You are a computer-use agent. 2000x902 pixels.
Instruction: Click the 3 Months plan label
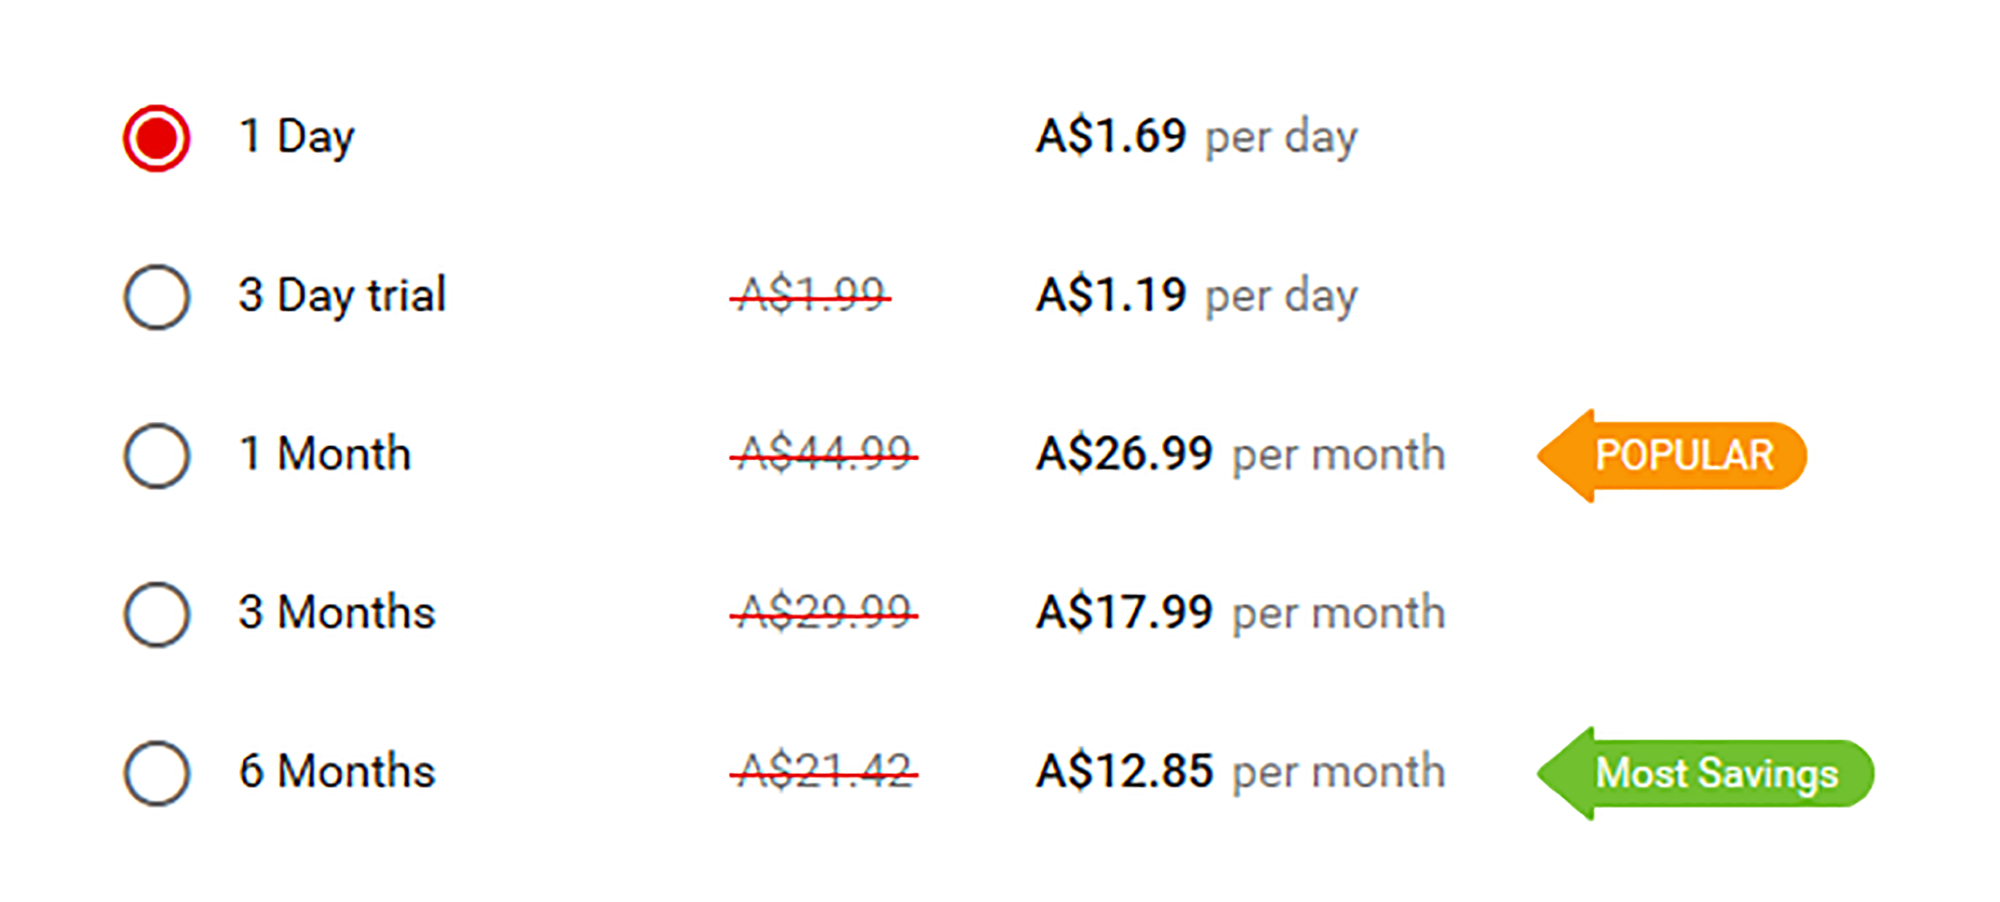coord(337,612)
